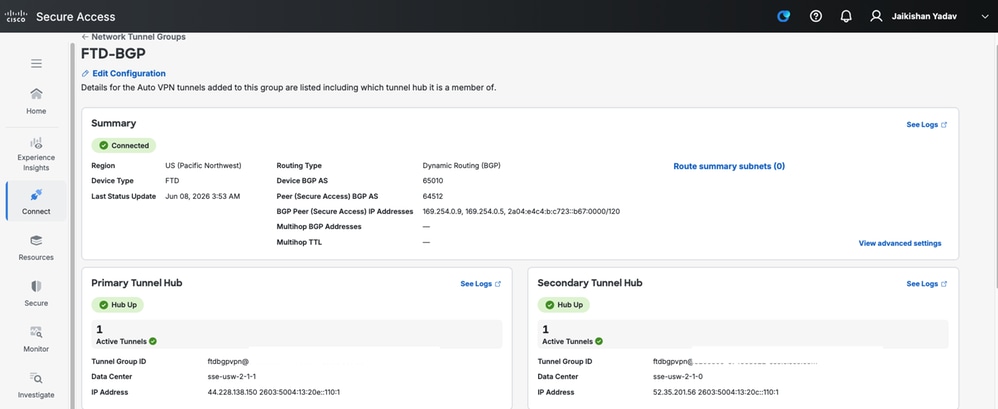Click the 'Jun 08, 2026 3:53 AM' timestamp

pos(202,196)
